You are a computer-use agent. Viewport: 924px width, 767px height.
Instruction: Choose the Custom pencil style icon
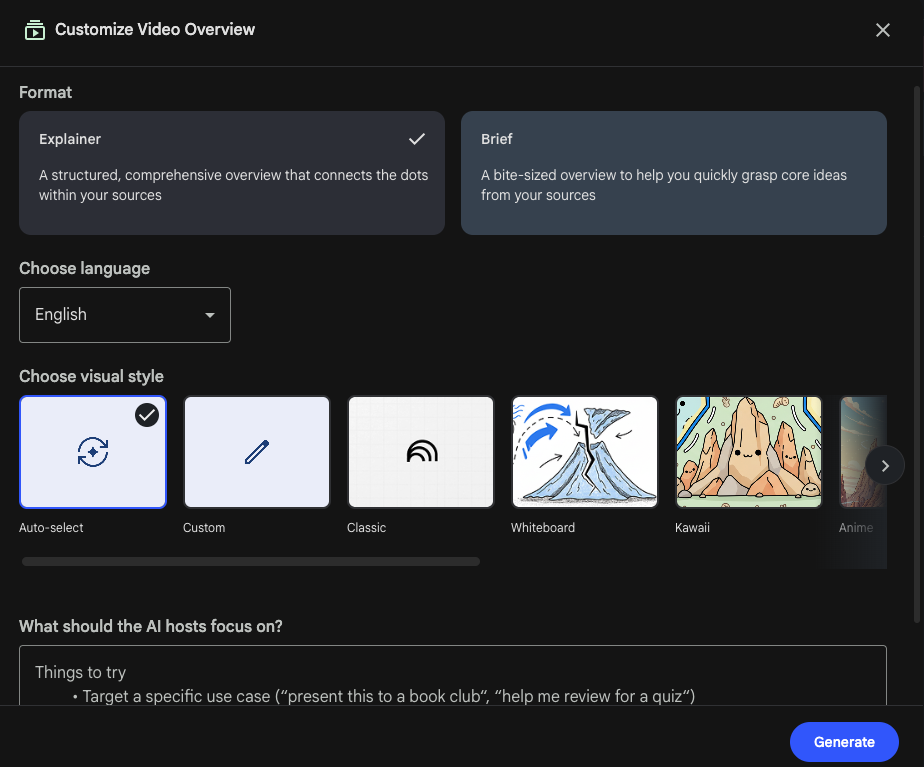pyautogui.click(x=257, y=452)
